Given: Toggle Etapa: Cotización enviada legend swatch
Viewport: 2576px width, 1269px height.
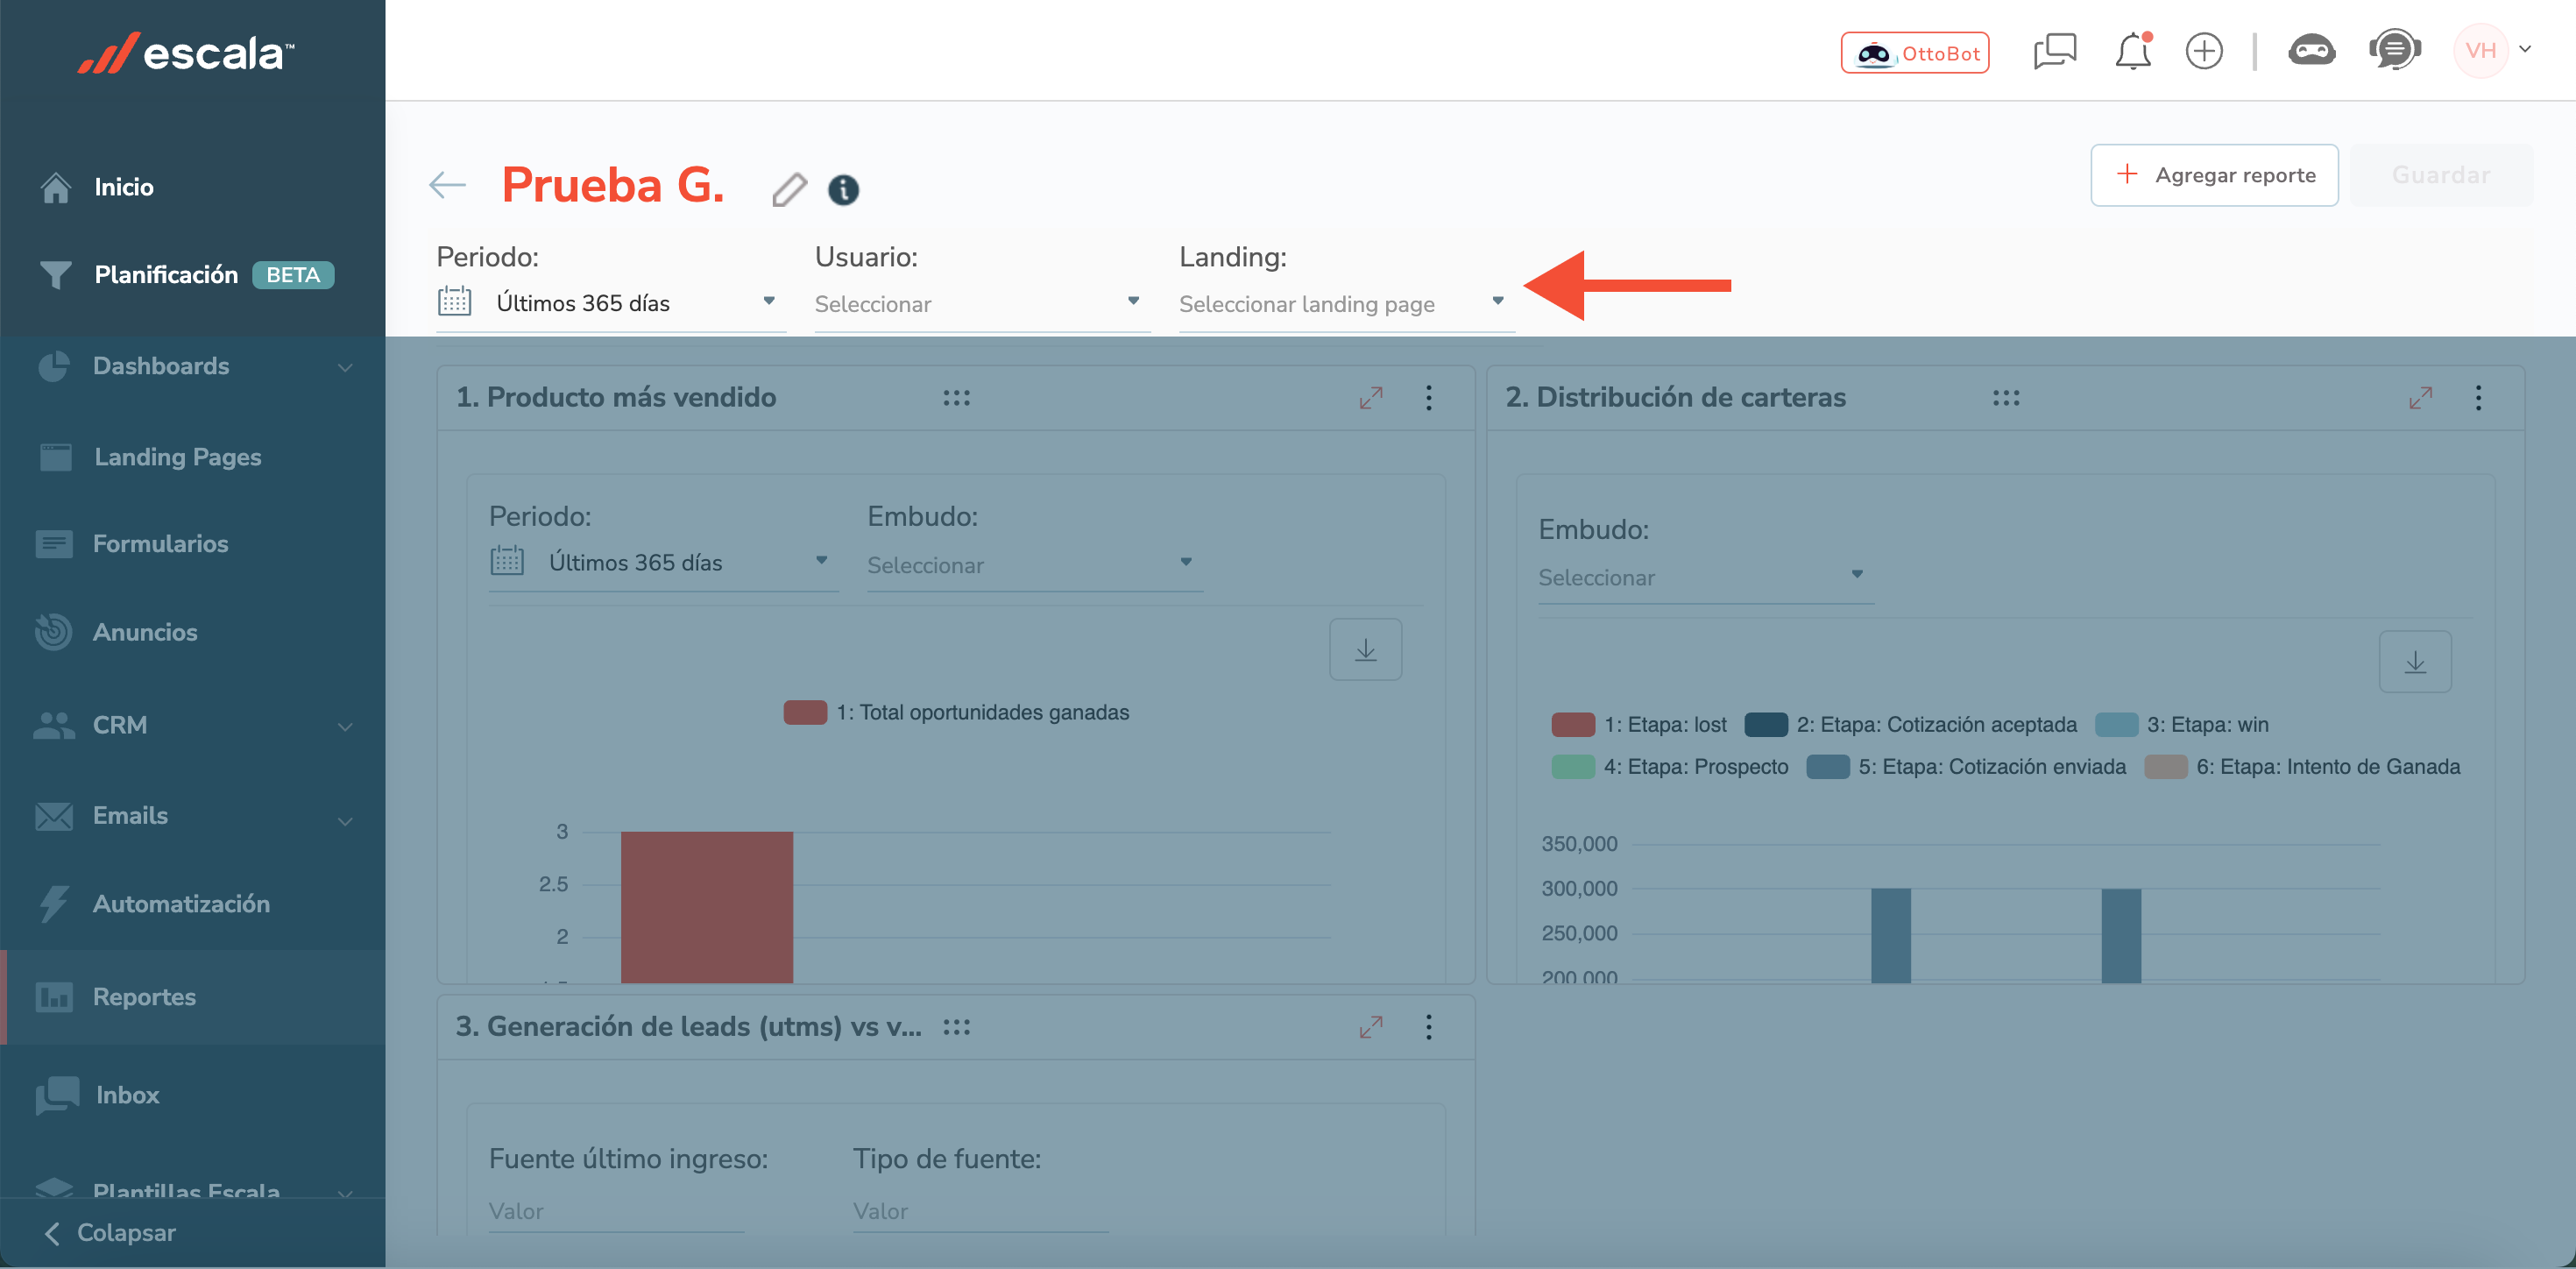Looking at the screenshot, I should click(1827, 767).
